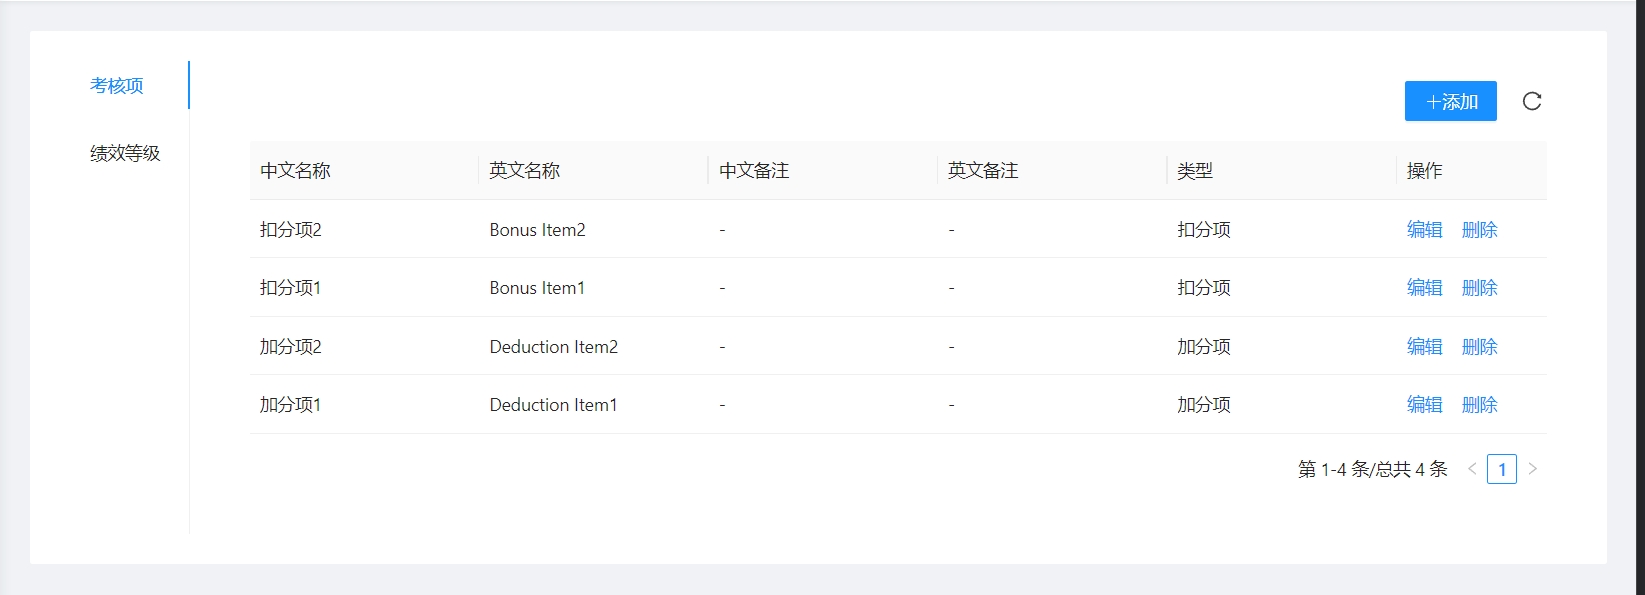Viewport: 1645px width, 595px height.
Task: Click the 中文名称 column header
Action: coord(295,171)
